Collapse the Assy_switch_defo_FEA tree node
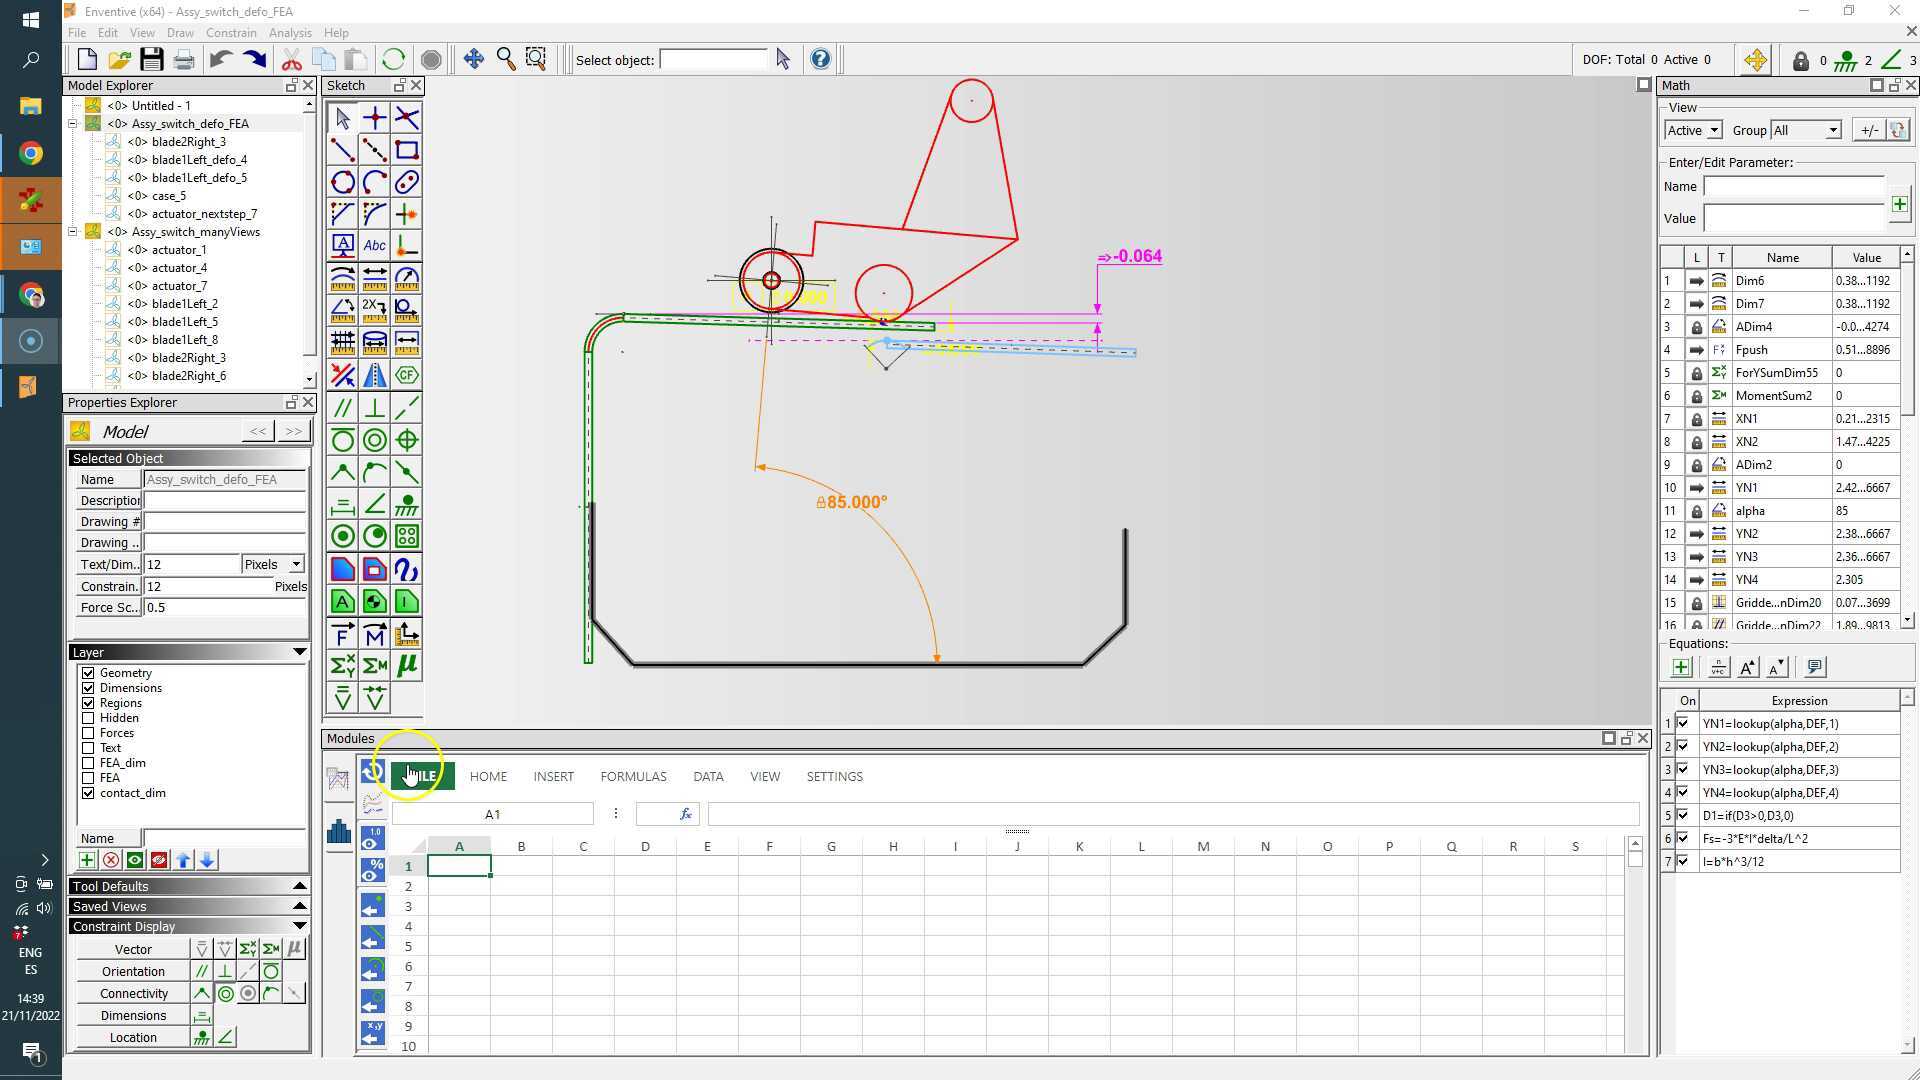 tap(73, 124)
